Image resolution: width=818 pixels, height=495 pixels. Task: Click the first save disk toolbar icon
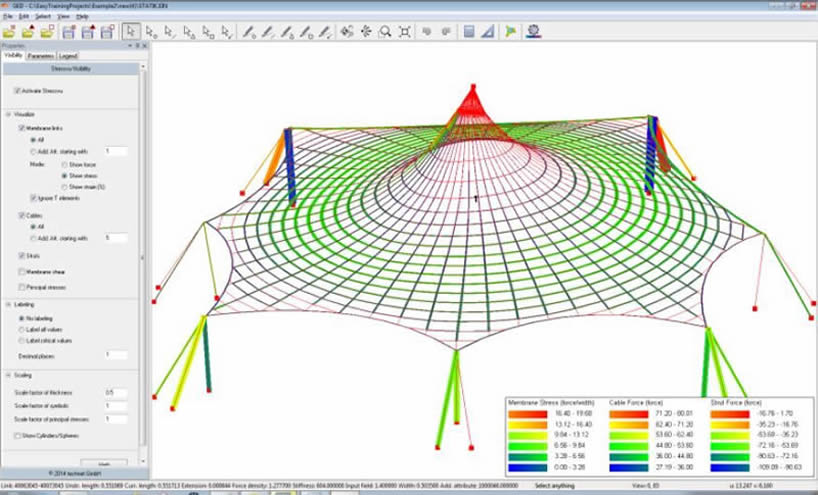[68, 32]
